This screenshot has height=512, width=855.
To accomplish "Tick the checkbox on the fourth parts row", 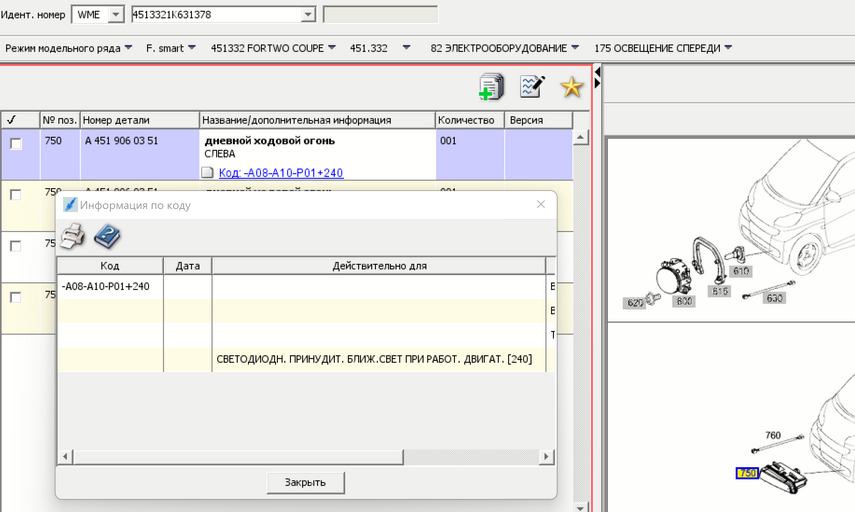I will pyautogui.click(x=16, y=297).
